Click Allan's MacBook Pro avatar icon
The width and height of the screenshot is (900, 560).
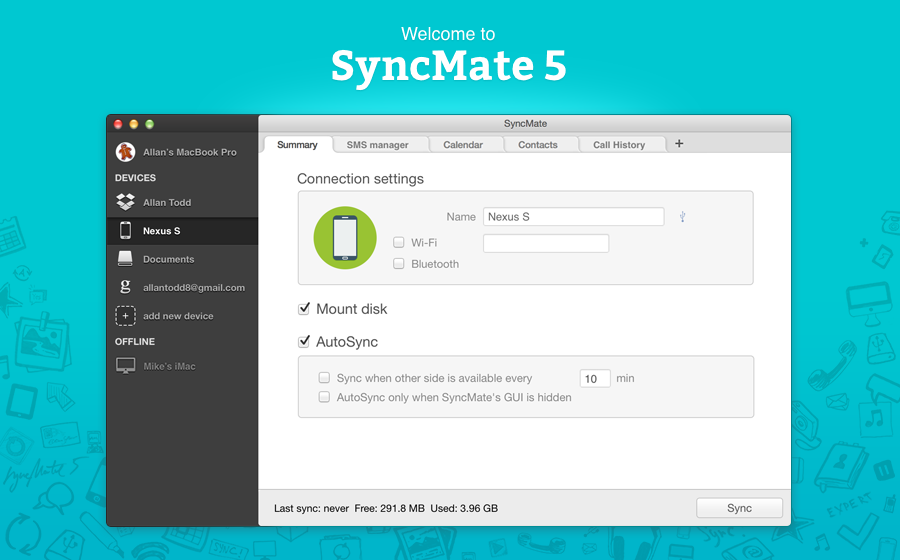[x=125, y=152]
